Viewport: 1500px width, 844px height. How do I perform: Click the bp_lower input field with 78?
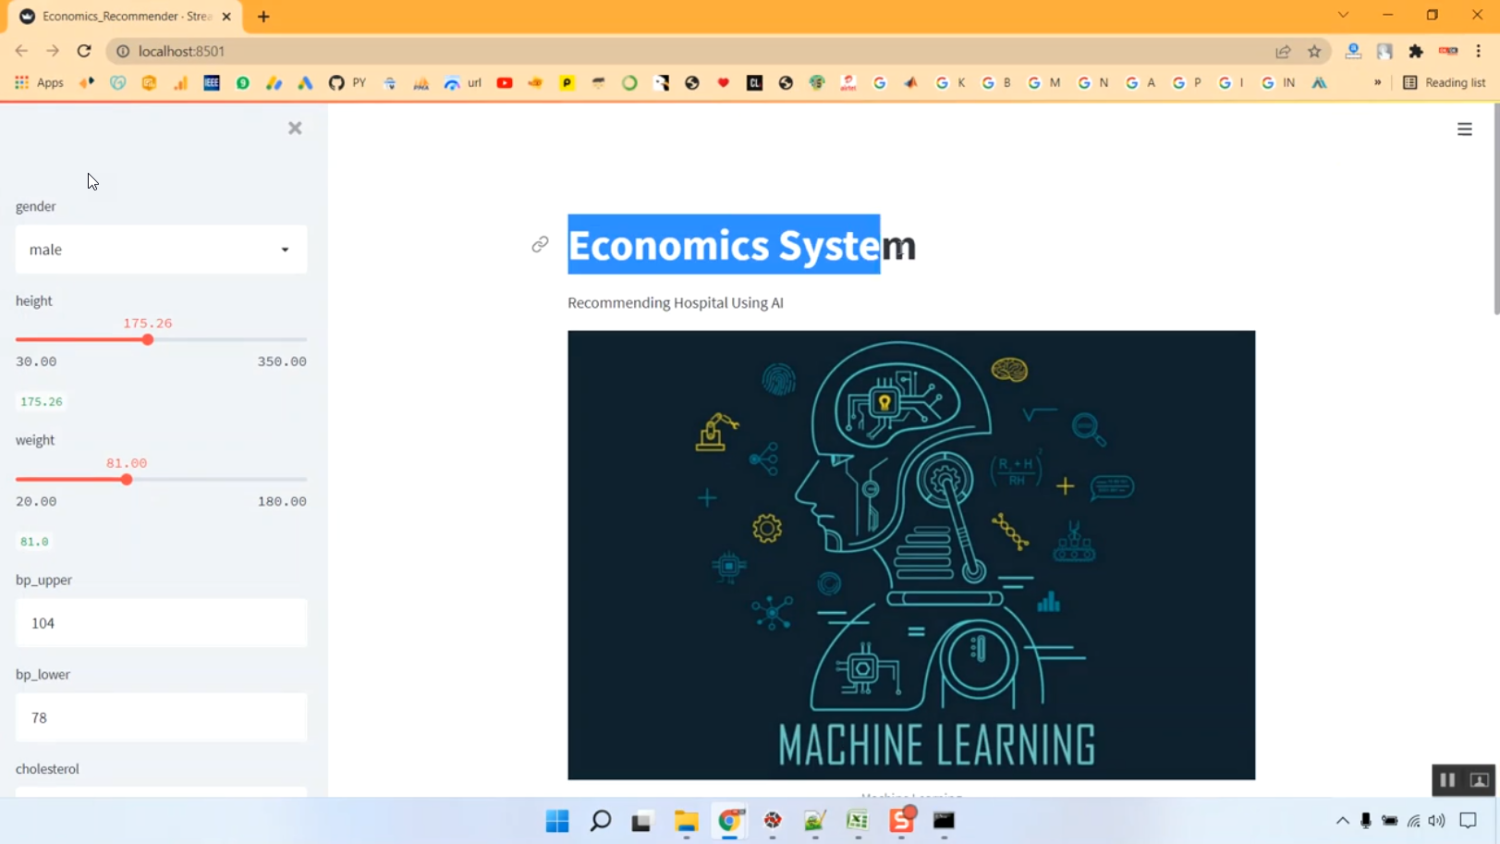pyautogui.click(x=161, y=717)
